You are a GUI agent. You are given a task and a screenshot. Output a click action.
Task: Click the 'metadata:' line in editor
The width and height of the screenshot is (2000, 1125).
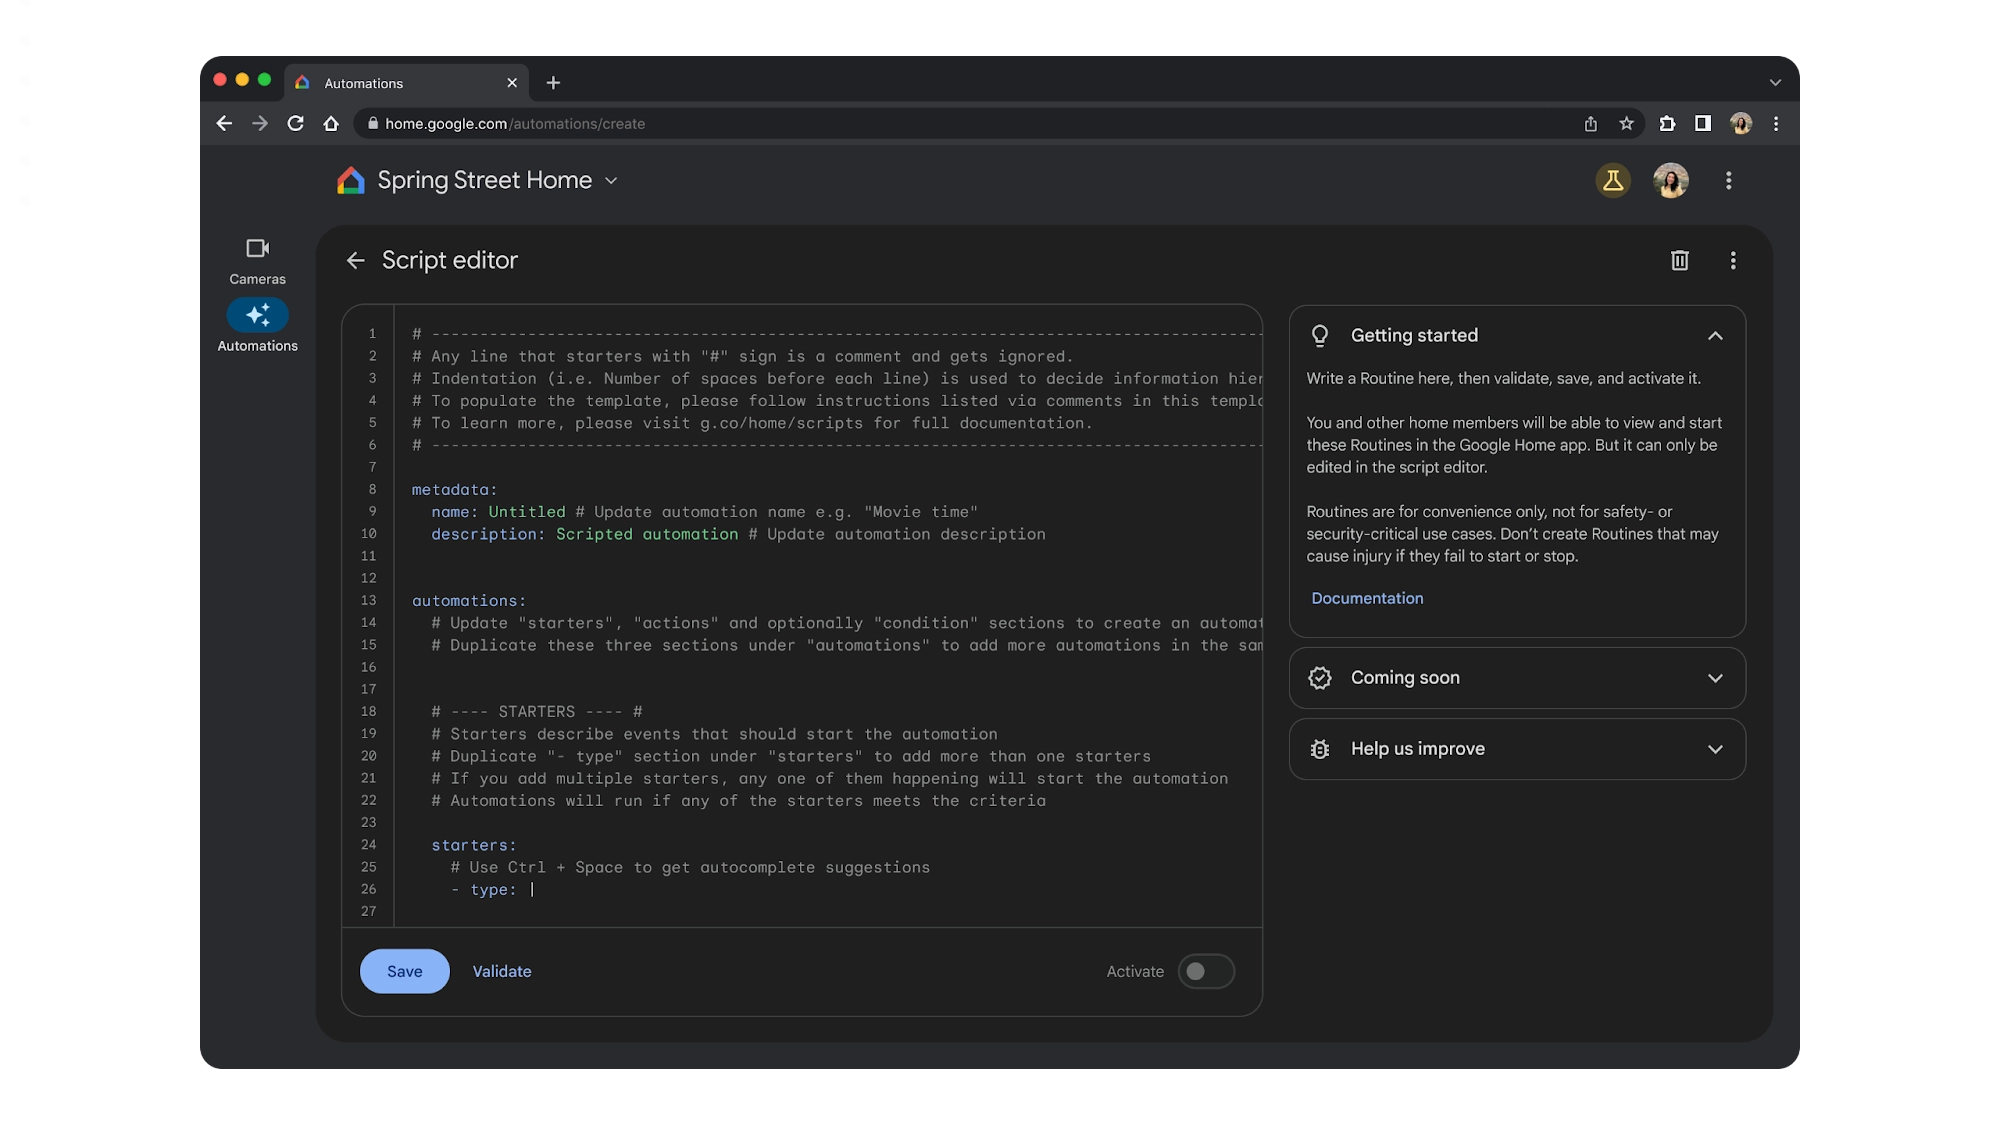coord(454,490)
